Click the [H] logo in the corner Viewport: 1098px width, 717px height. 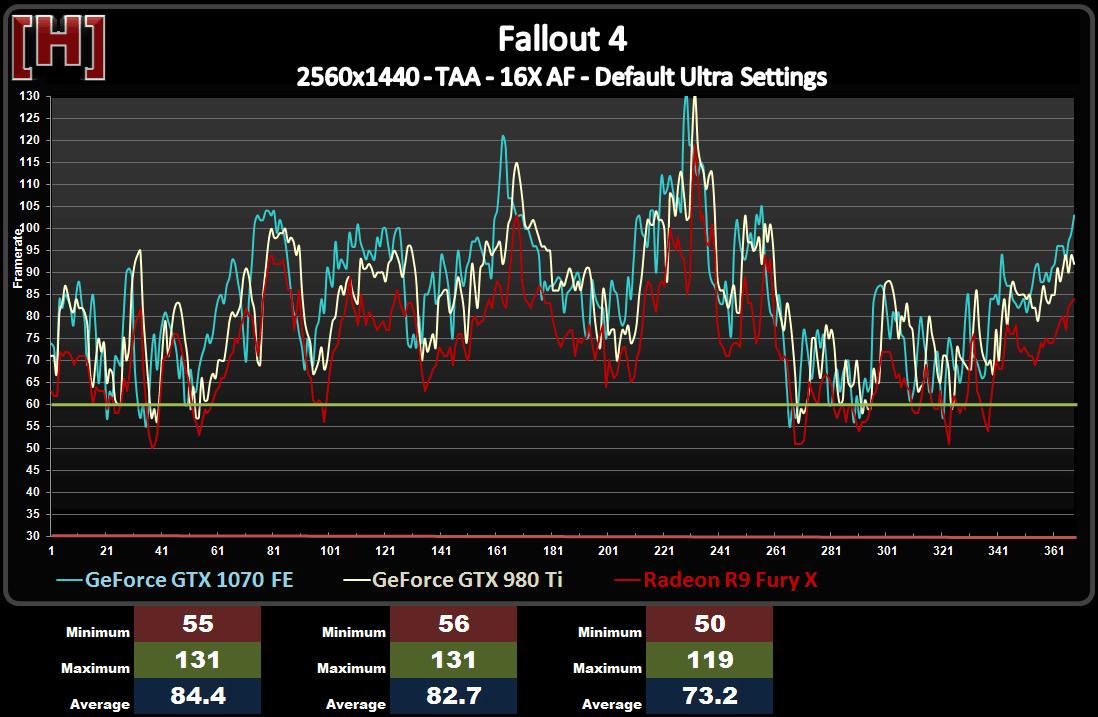pyautogui.click(x=59, y=48)
